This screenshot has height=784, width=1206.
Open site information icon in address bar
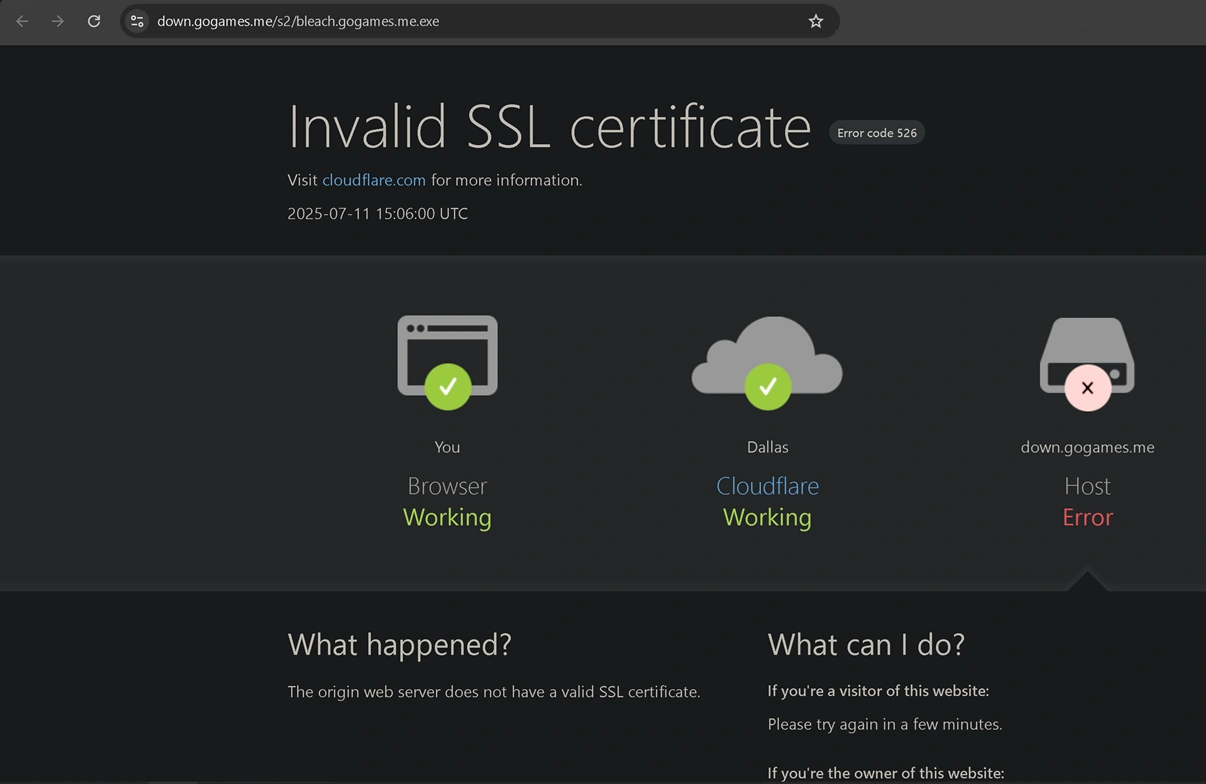pyautogui.click(x=137, y=21)
